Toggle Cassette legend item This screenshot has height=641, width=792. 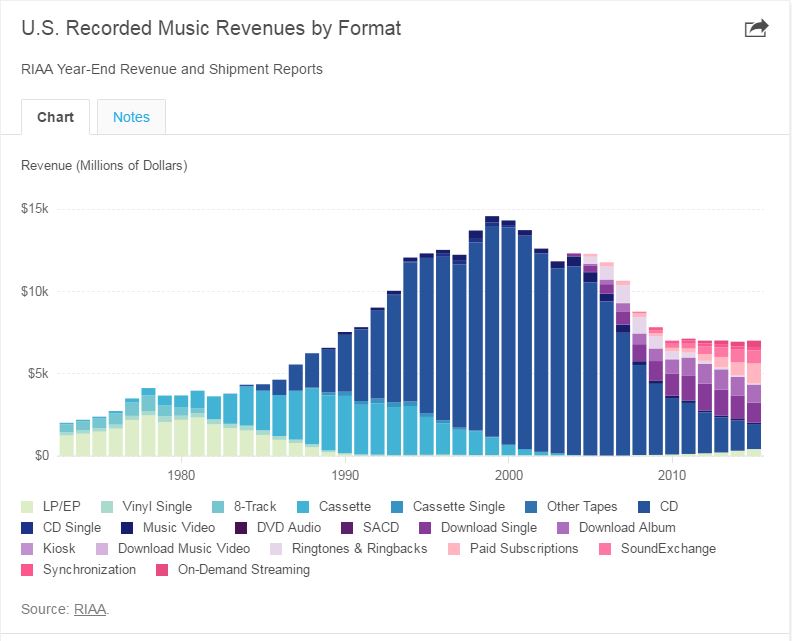pyautogui.click(x=344, y=506)
